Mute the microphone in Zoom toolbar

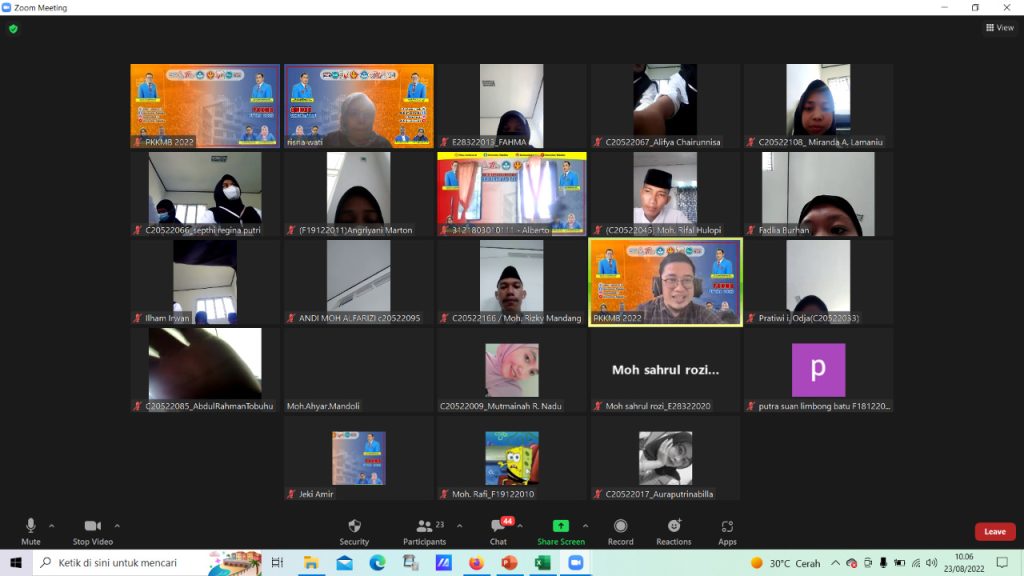[31, 527]
